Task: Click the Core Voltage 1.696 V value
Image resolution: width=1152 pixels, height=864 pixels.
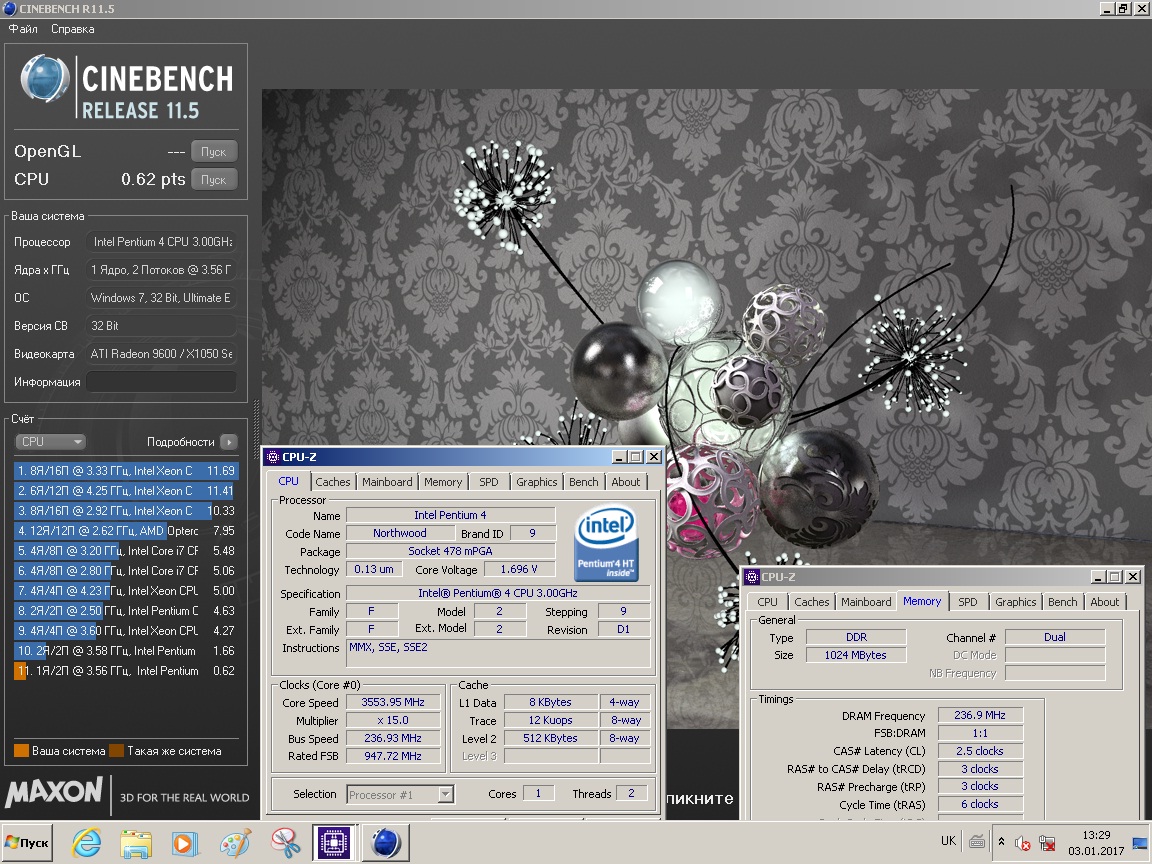Action: (x=519, y=569)
